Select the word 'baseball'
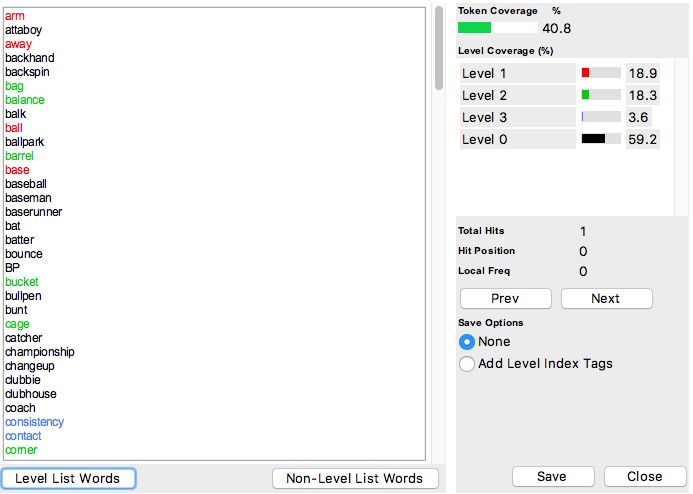The height and width of the screenshot is (494, 693). pyautogui.click(x=26, y=184)
